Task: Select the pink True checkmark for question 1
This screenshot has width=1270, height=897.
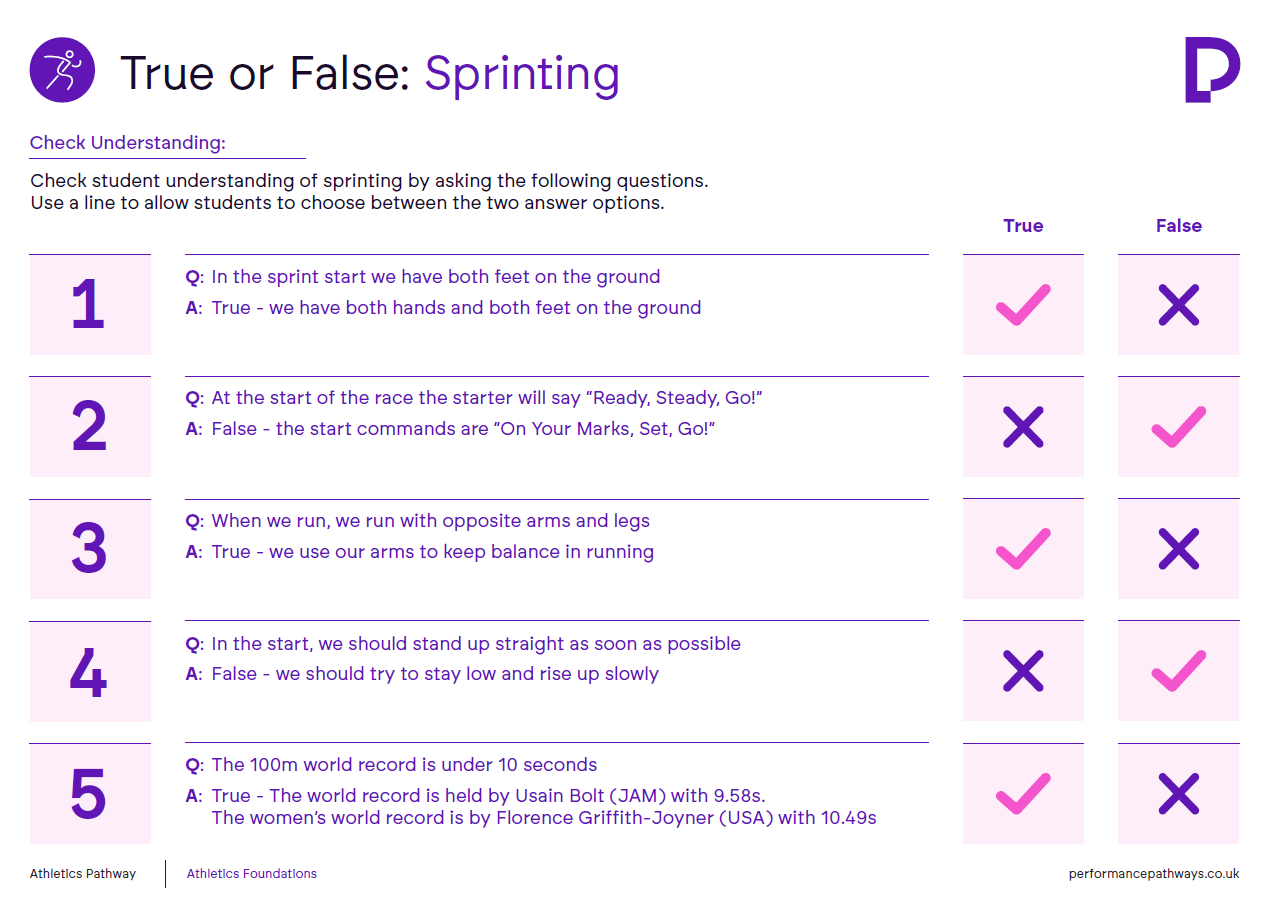Action: point(1023,305)
